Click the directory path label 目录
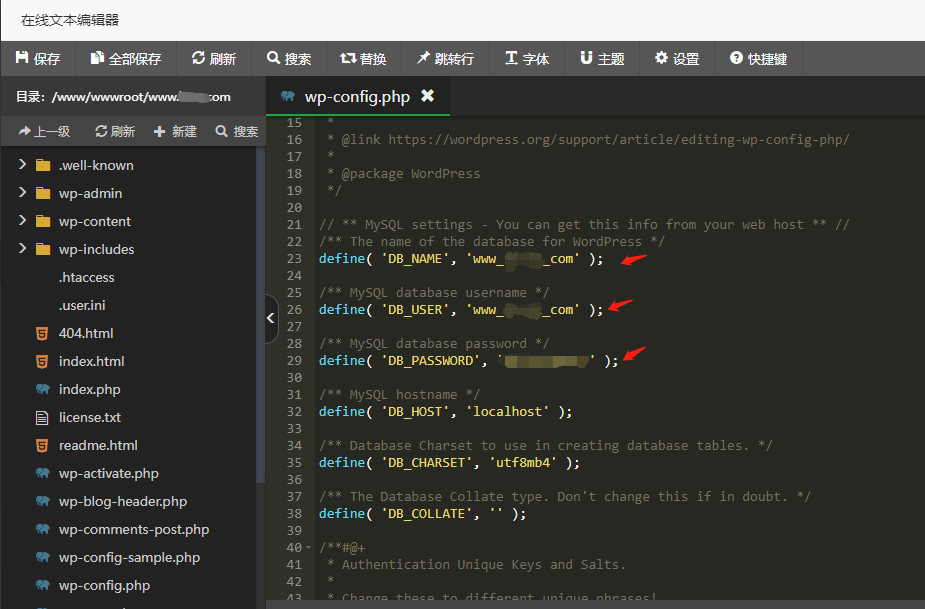The width and height of the screenshot is (925, 609). 123,97
